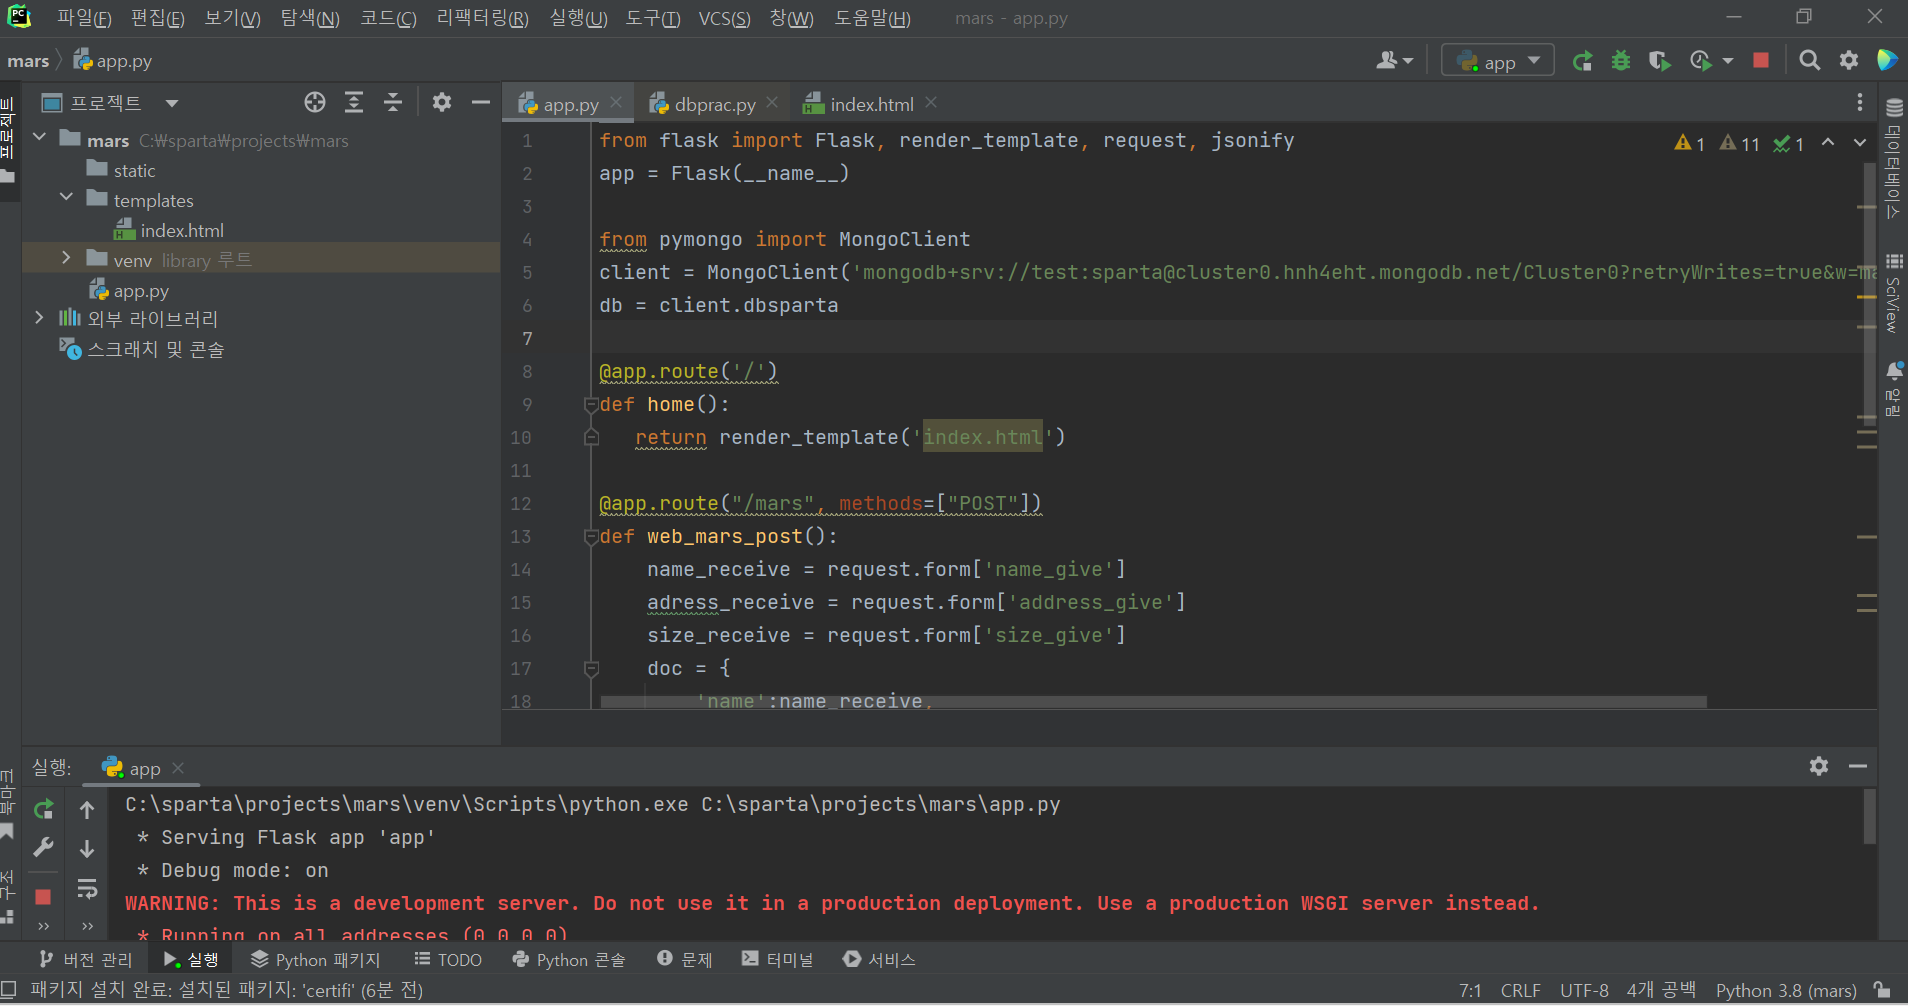1908x1006 pixels.
Task: Expand all nodes in Project panel
Action: pos(354,102)
